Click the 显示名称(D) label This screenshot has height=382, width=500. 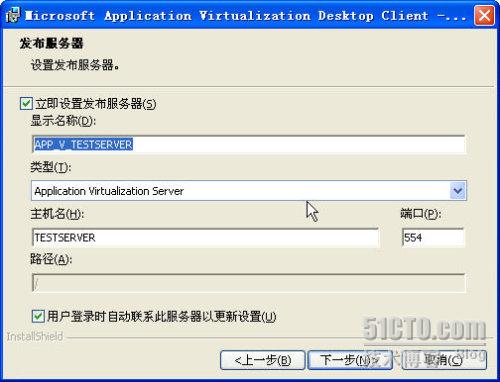tap(63, 121)
